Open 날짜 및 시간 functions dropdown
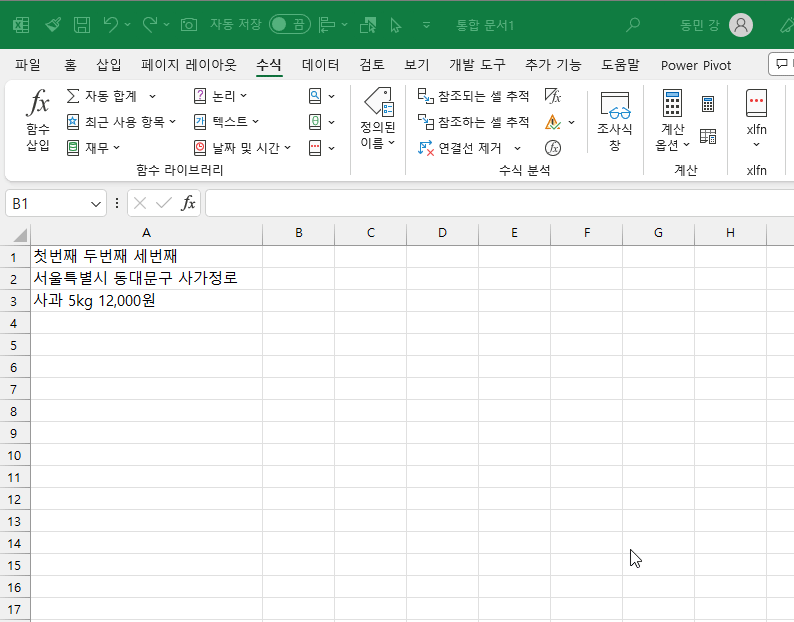The height and width of the screenshot is (622, 794). (243, 148)
